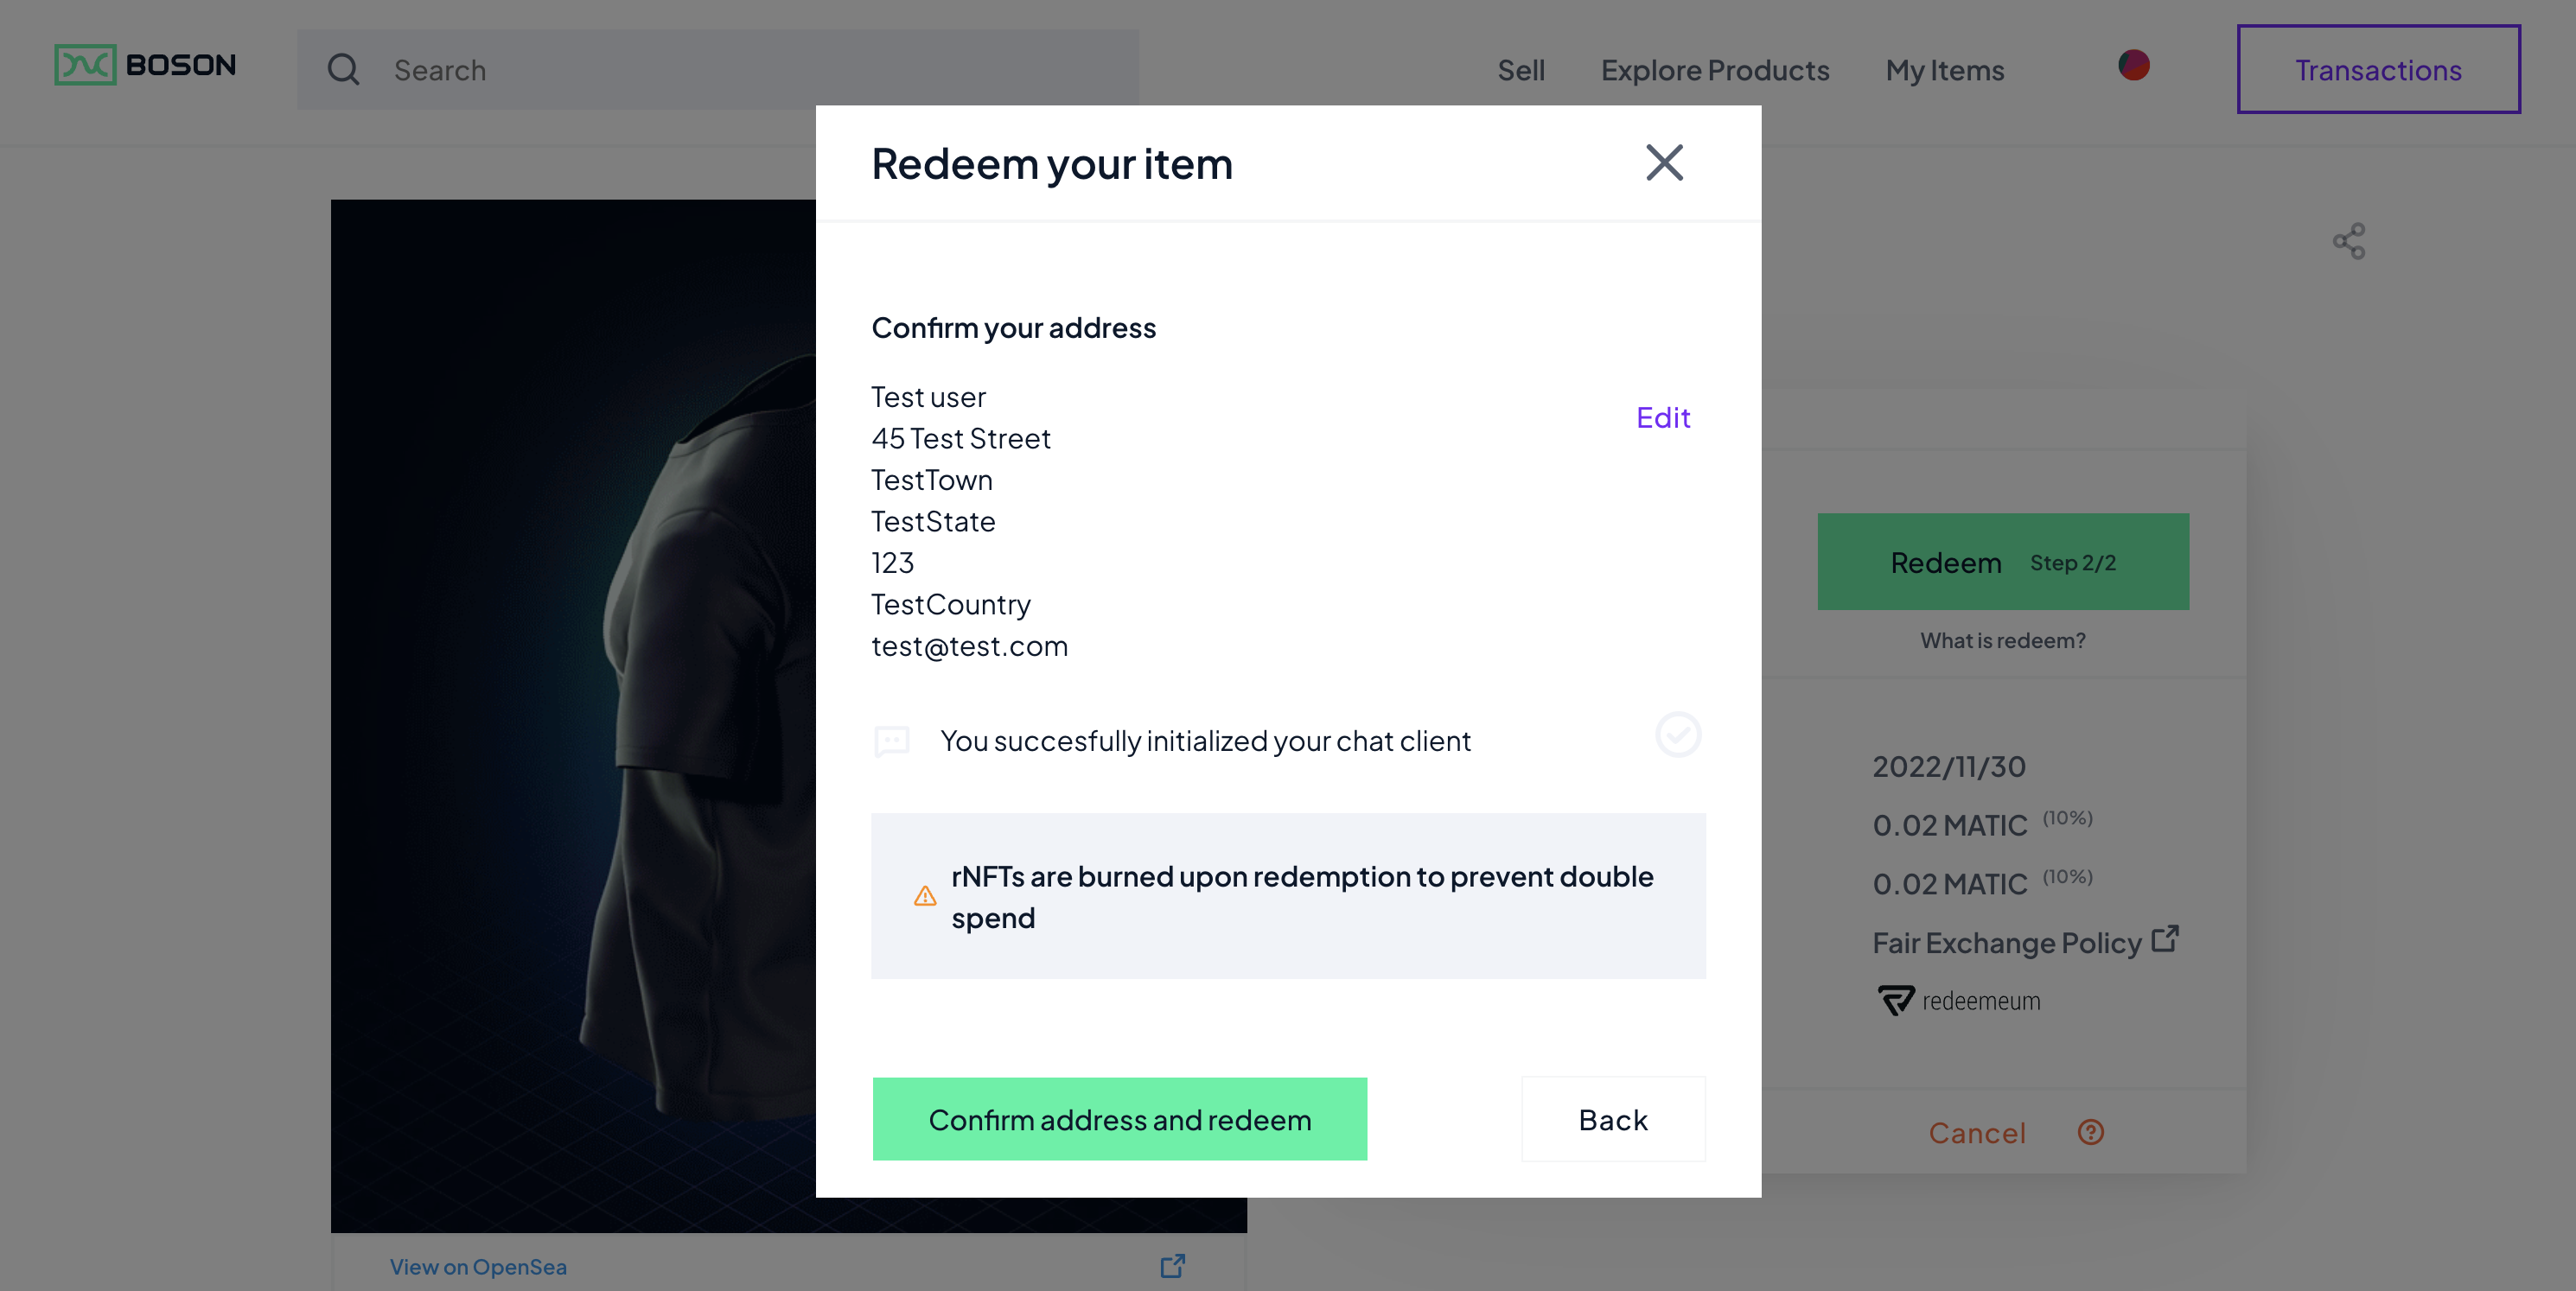Screen dimensions: 2576x1291
Task: Open the Sell menu item
Action: pyautogui.click(x=1520, y=70)
